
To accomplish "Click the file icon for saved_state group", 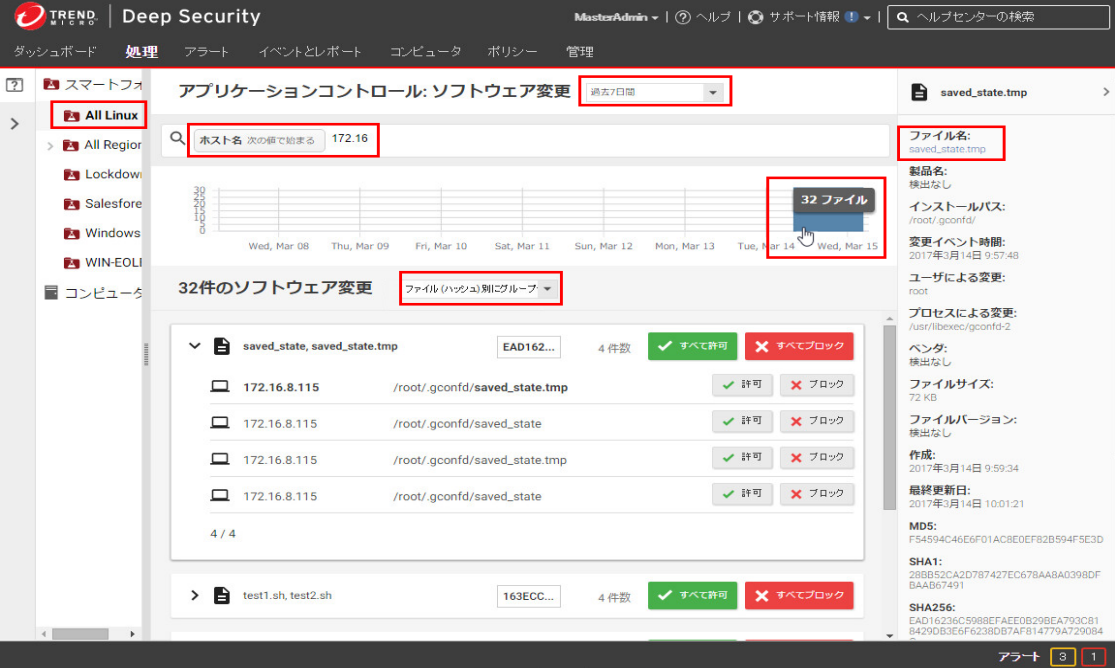I will [x=222, y=346].
